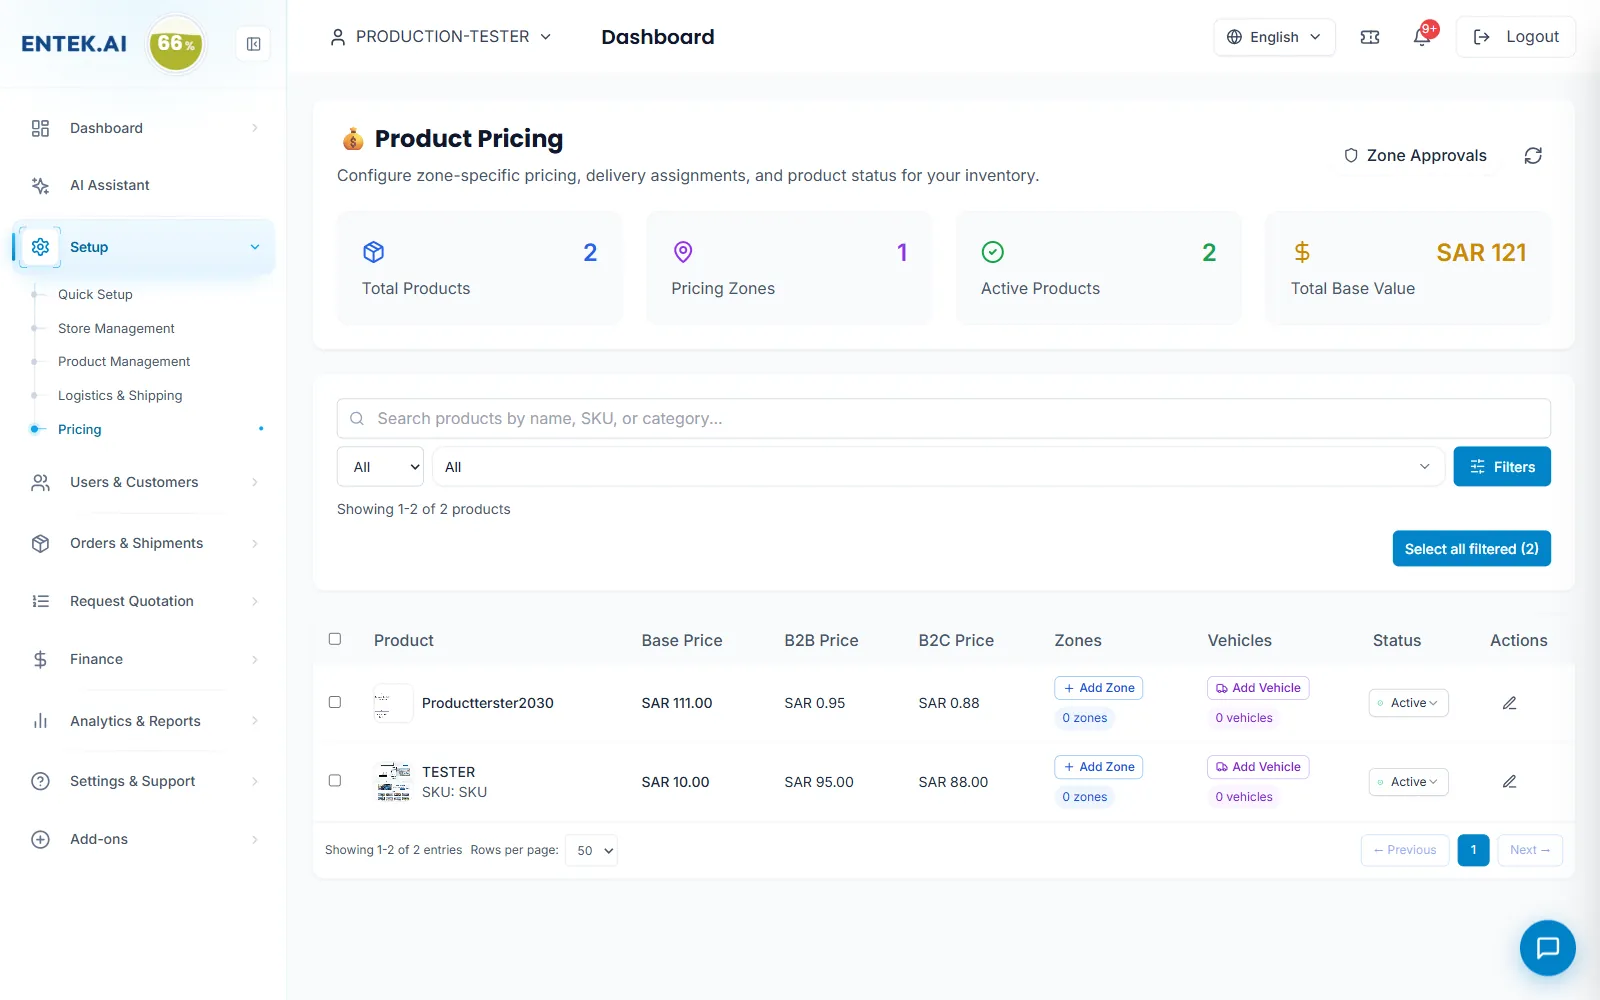Viewport: 1600px width, 1000px height.
Task: Click the Dashboard grid icon in sidebar
Action: 40,128
